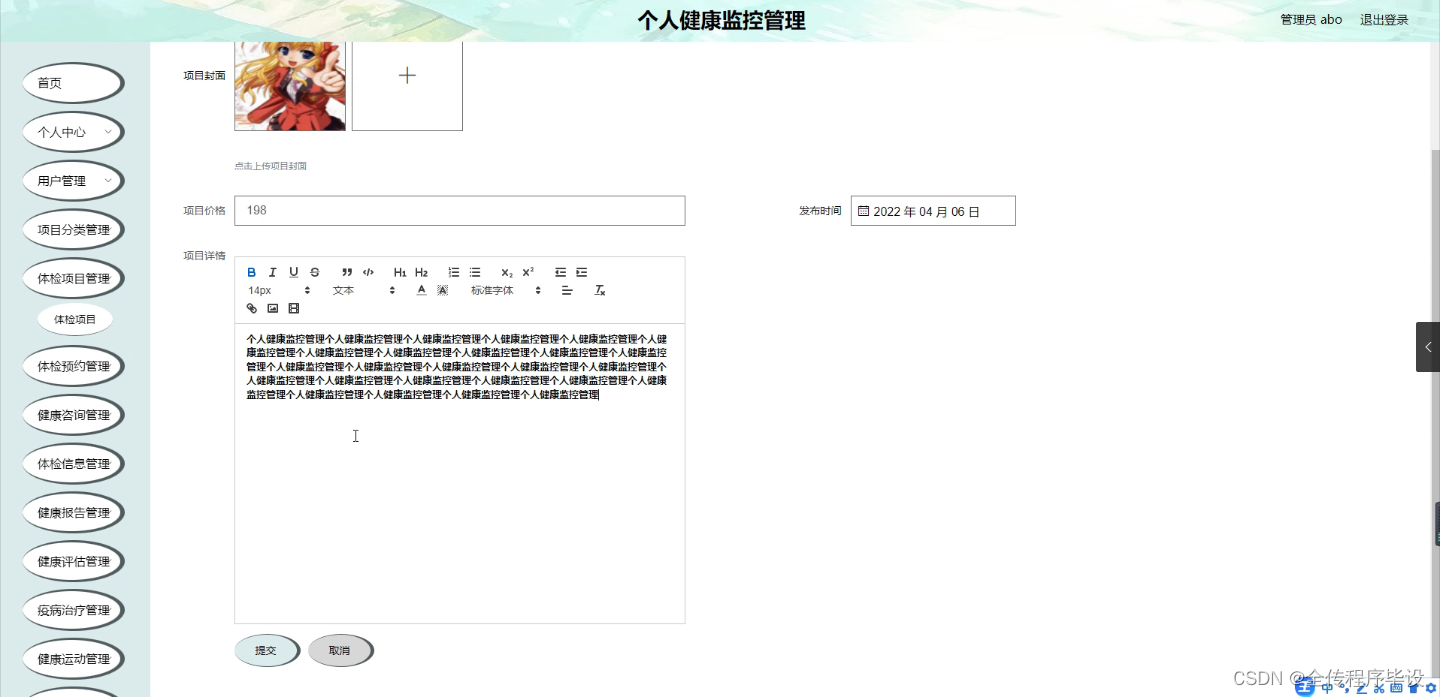Image resolution: width=1440 pixels, height=697 pixels.
Task: Open the 标准字体 font family dropdown
Action: 500,290
